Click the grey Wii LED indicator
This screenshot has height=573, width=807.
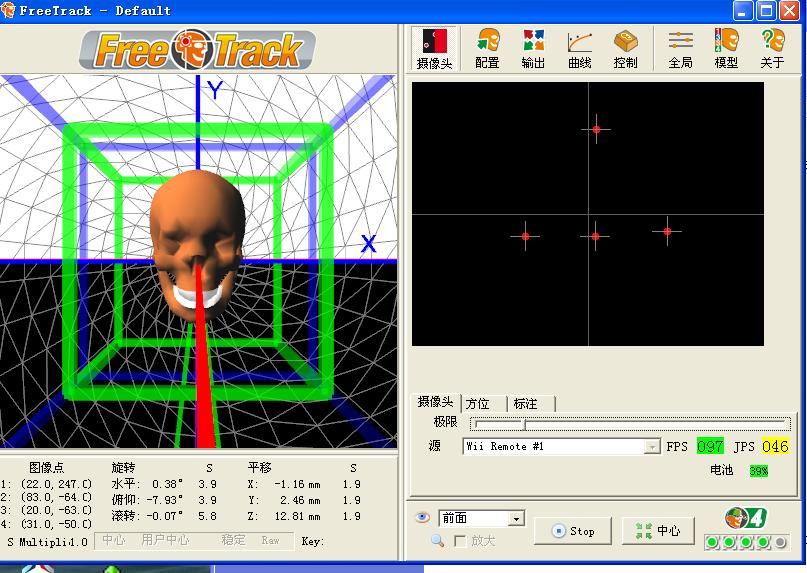[x=780, y=542]
